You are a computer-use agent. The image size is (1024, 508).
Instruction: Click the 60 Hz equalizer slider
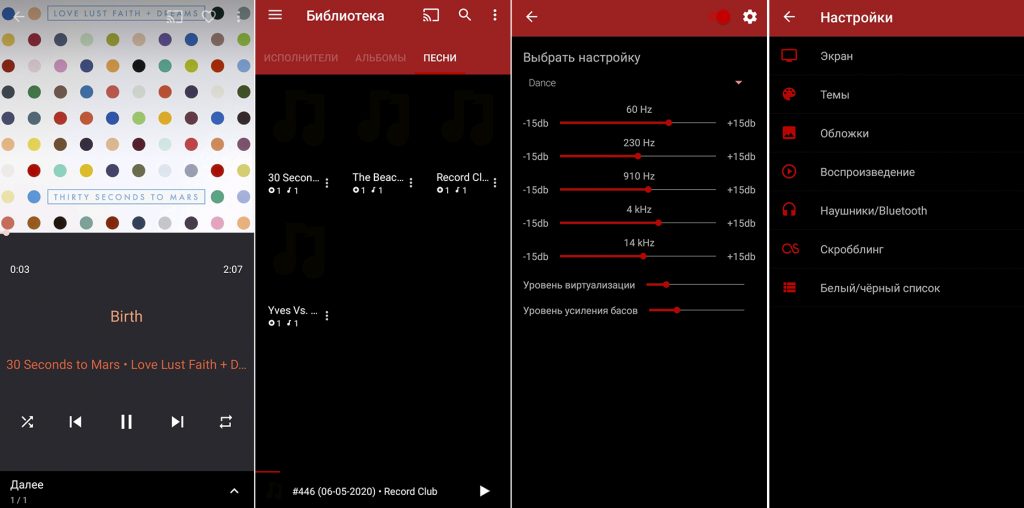[x=638, y=123]
